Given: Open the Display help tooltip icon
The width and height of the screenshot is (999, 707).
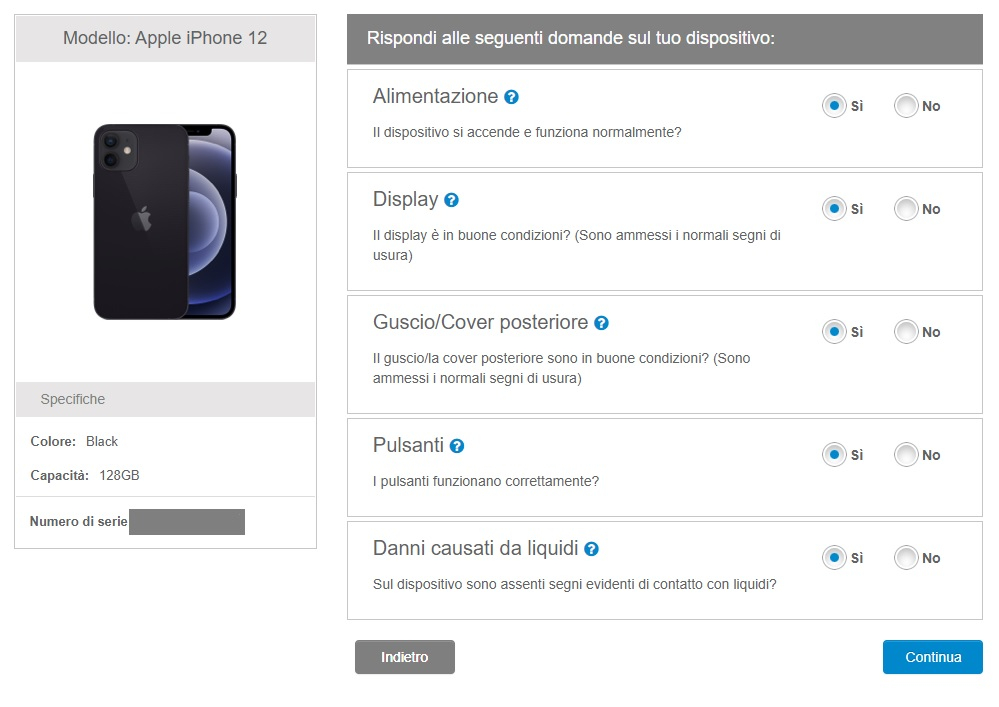Looking at the screenshot, I should tap(451, 200).
